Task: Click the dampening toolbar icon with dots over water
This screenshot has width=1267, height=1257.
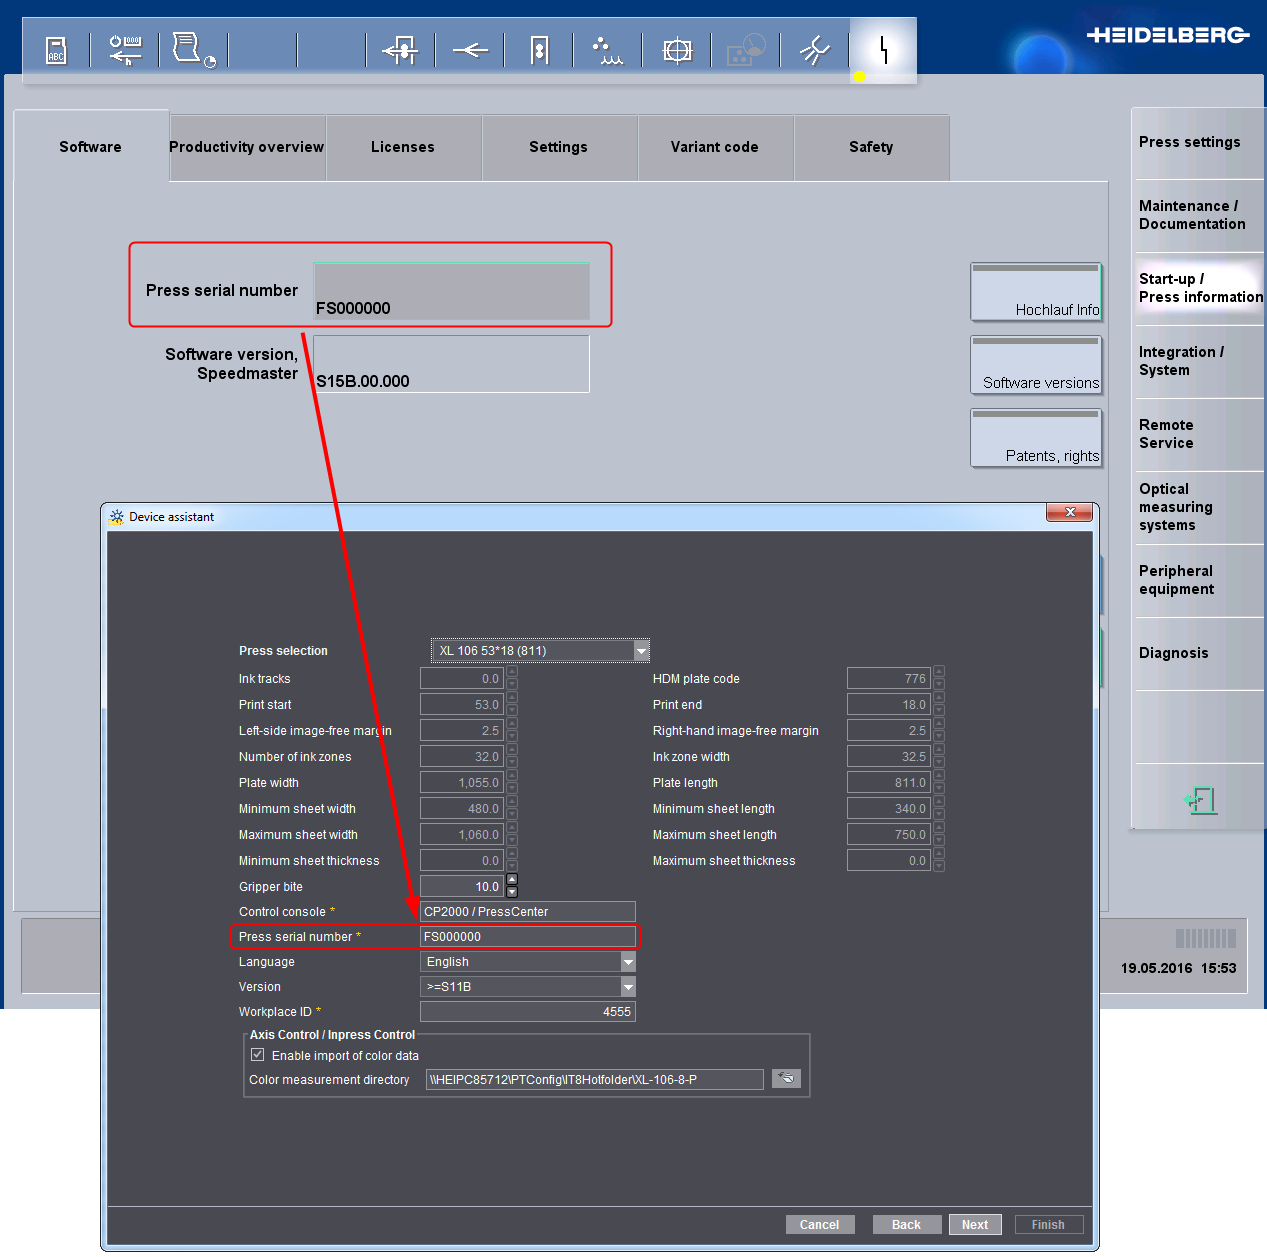Action: tap(607, 50)
